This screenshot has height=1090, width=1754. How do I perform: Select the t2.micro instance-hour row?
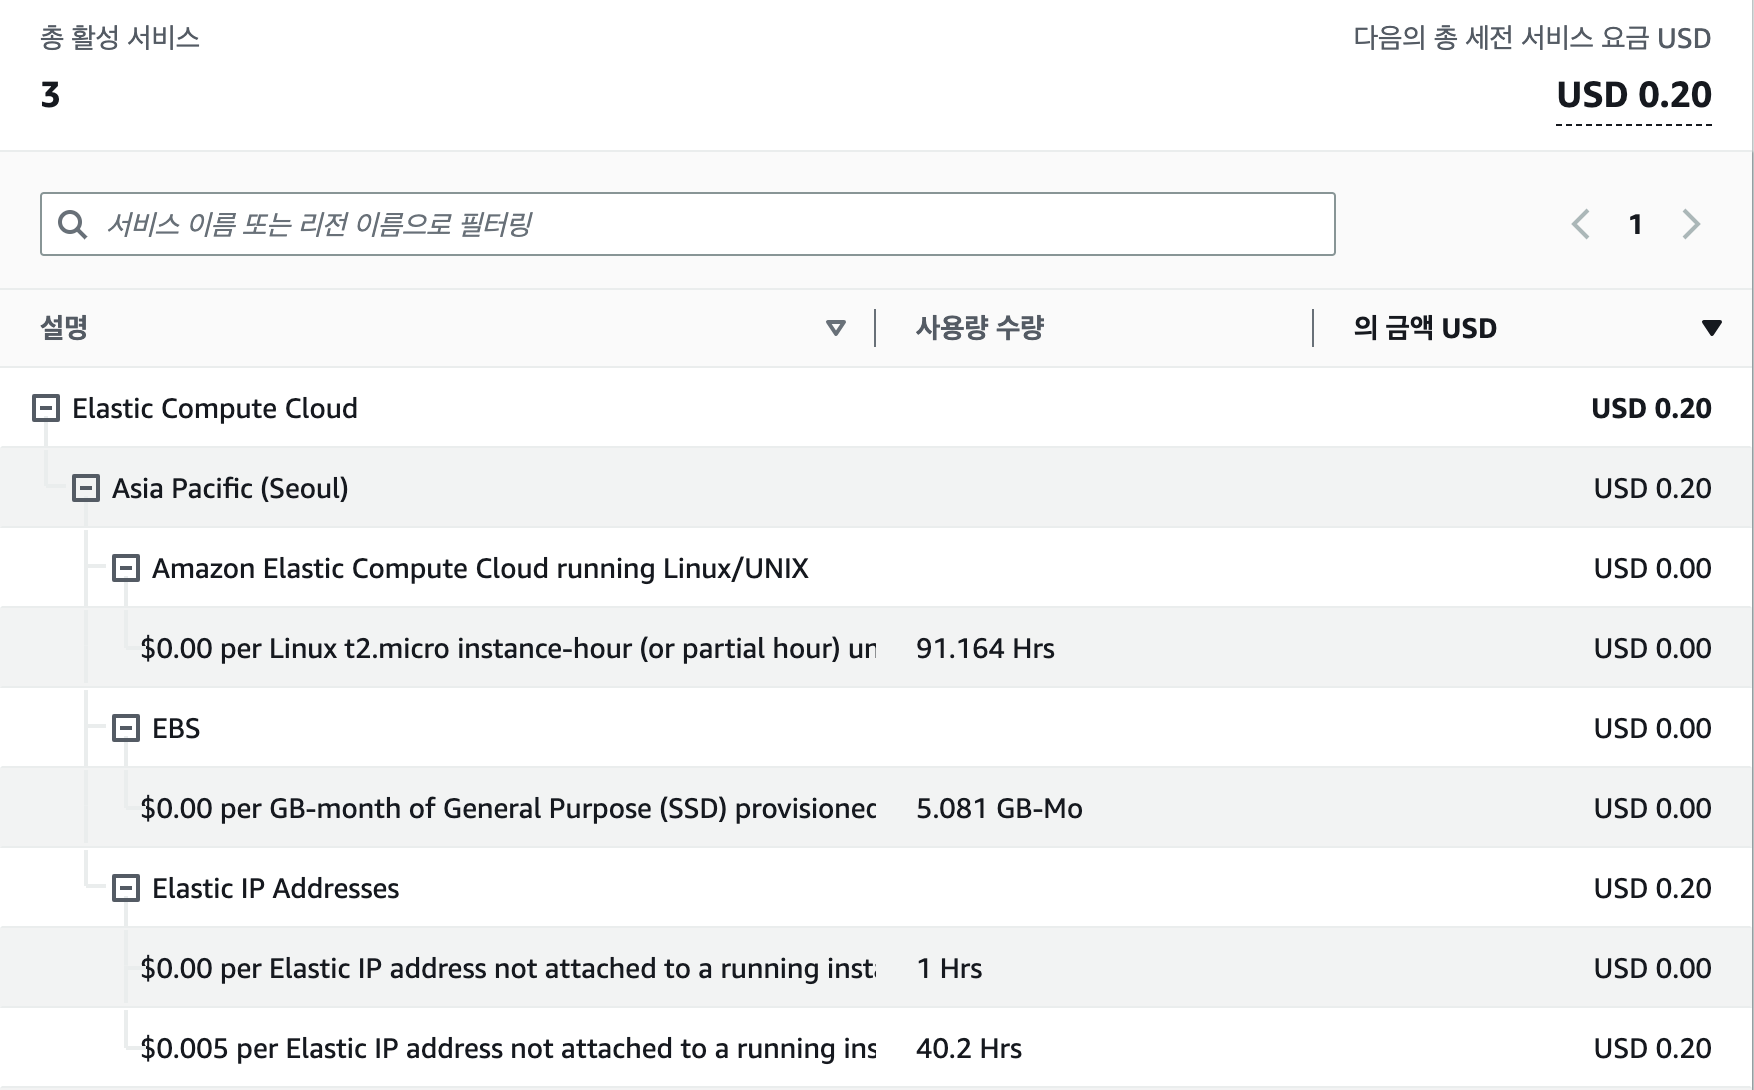877,648
